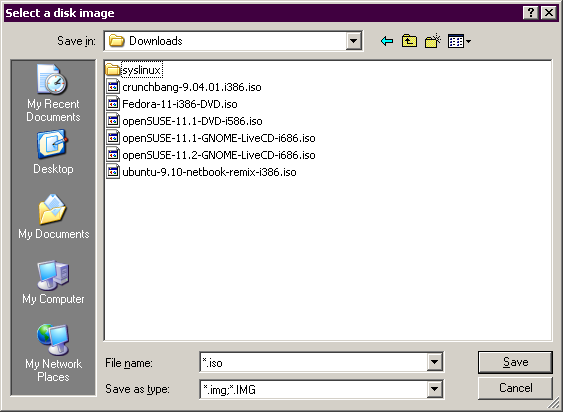
Task: Go up one folder level
Action: tap(409, 41)
